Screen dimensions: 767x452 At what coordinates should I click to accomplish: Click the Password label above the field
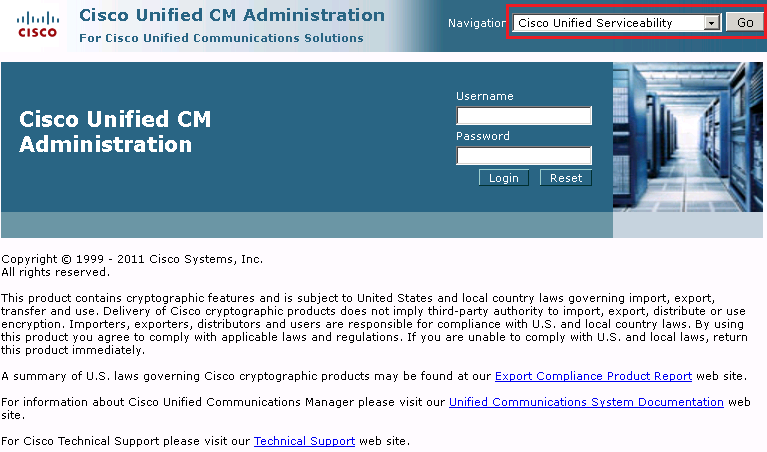483,136
